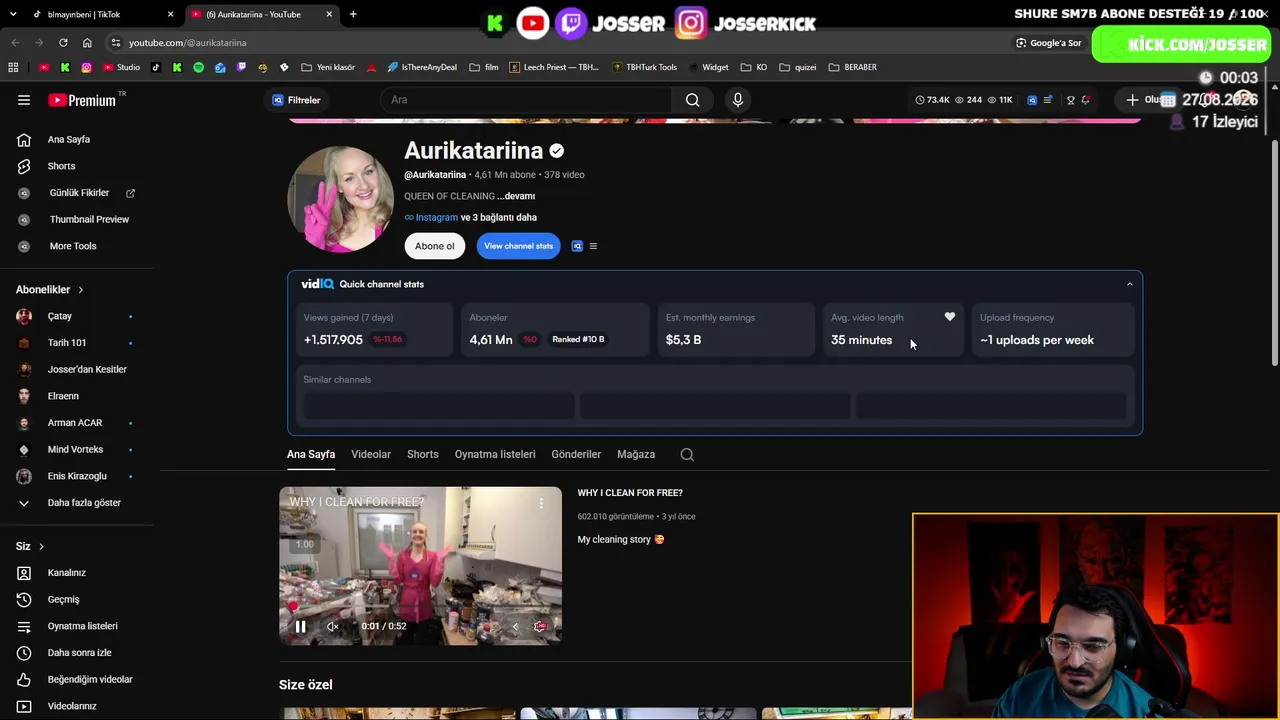Open the Günlük Fikirler sidebar link
1280x720 pixels.
point(79,193)
